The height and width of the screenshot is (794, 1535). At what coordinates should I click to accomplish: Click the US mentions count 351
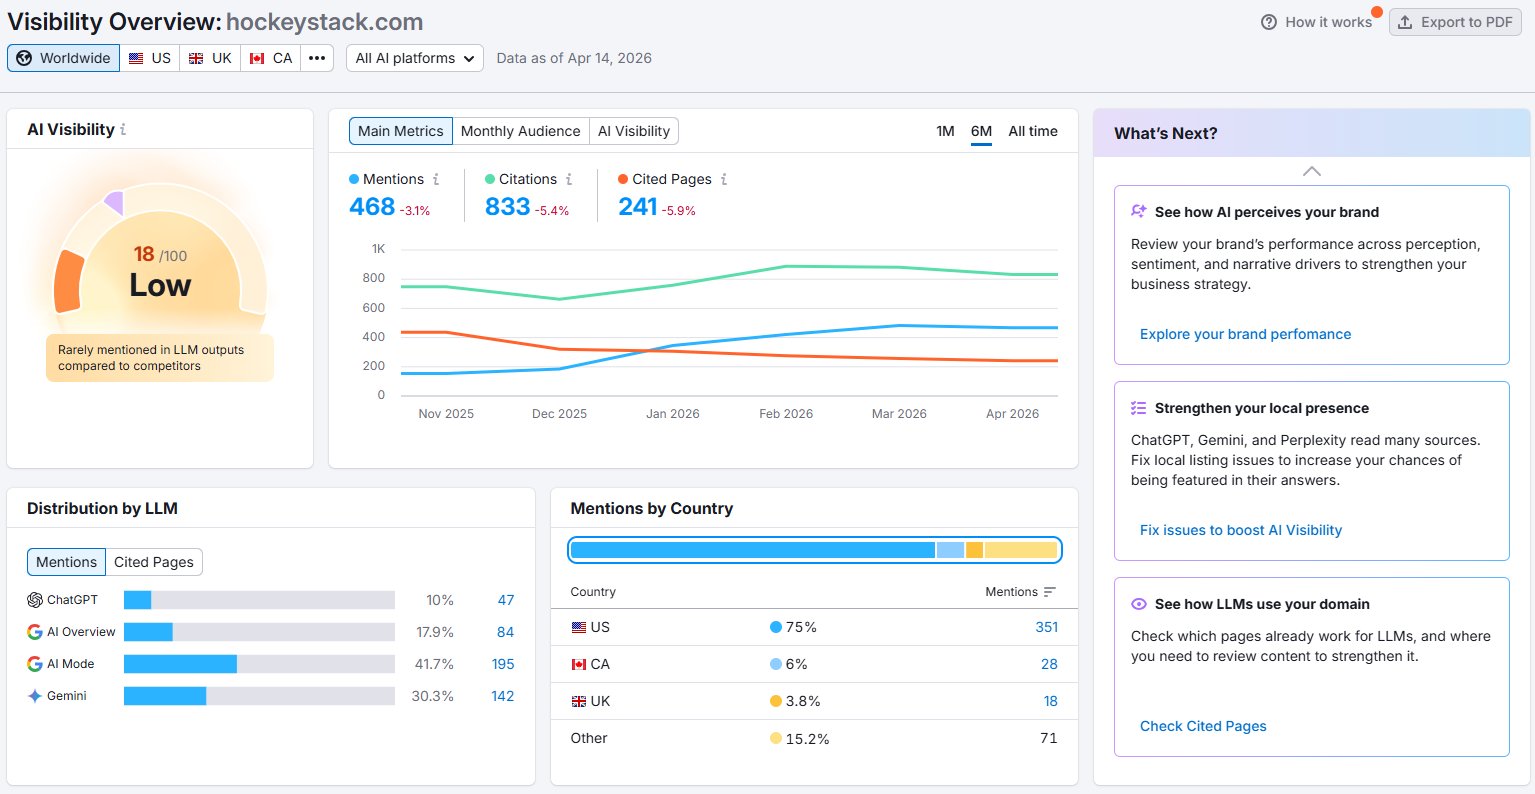coord(1046,627)
